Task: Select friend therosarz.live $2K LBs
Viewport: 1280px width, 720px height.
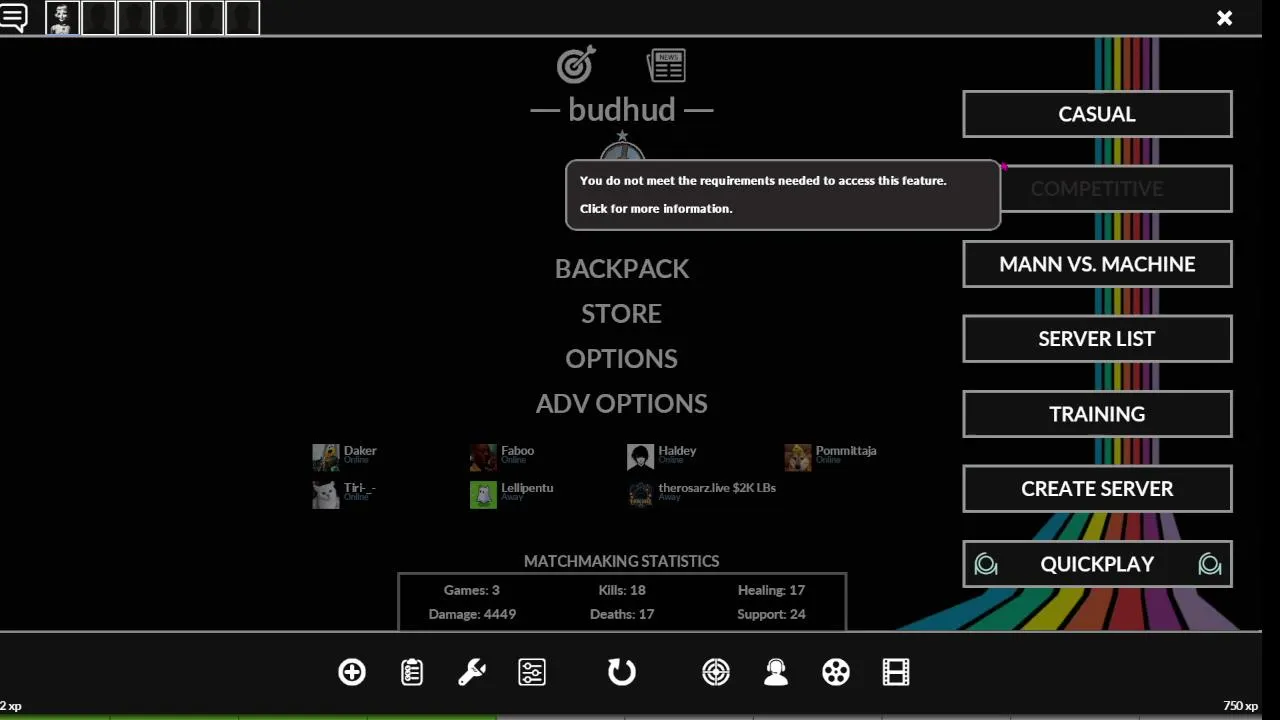Action: tap(702, 494)
